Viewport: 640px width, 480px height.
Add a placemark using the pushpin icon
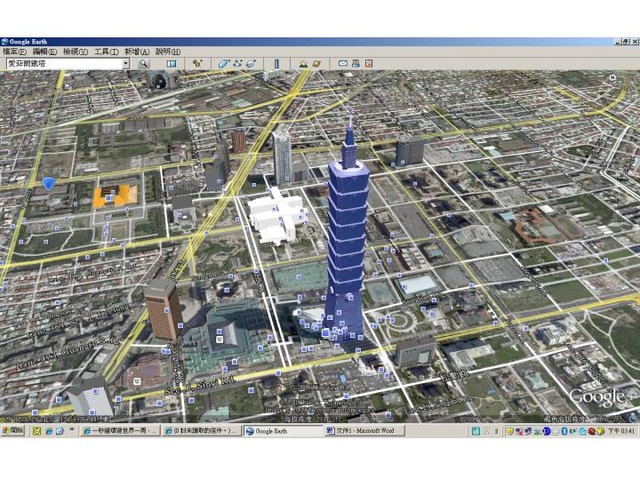198,64
